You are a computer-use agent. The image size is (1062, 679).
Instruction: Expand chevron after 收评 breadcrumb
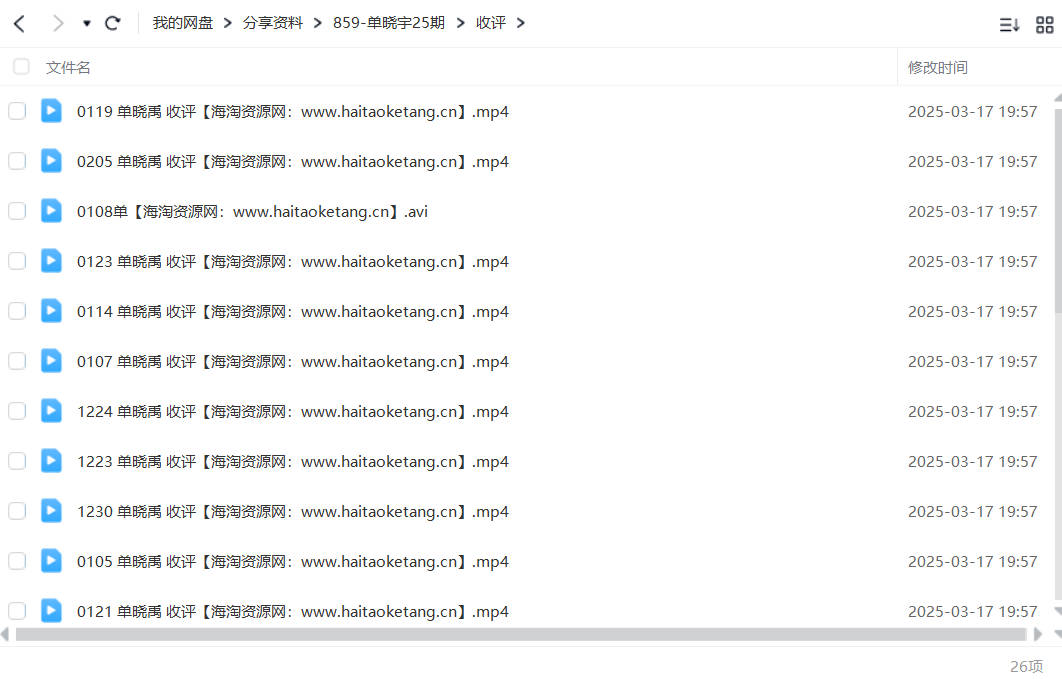pyautogui.click(x=520, y=23)
